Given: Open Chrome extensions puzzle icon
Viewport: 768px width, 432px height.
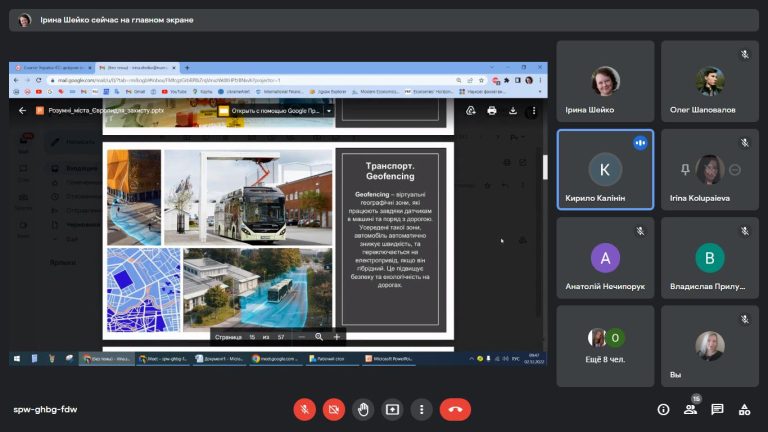Looking at the screenshot, I should click(507, 80).
